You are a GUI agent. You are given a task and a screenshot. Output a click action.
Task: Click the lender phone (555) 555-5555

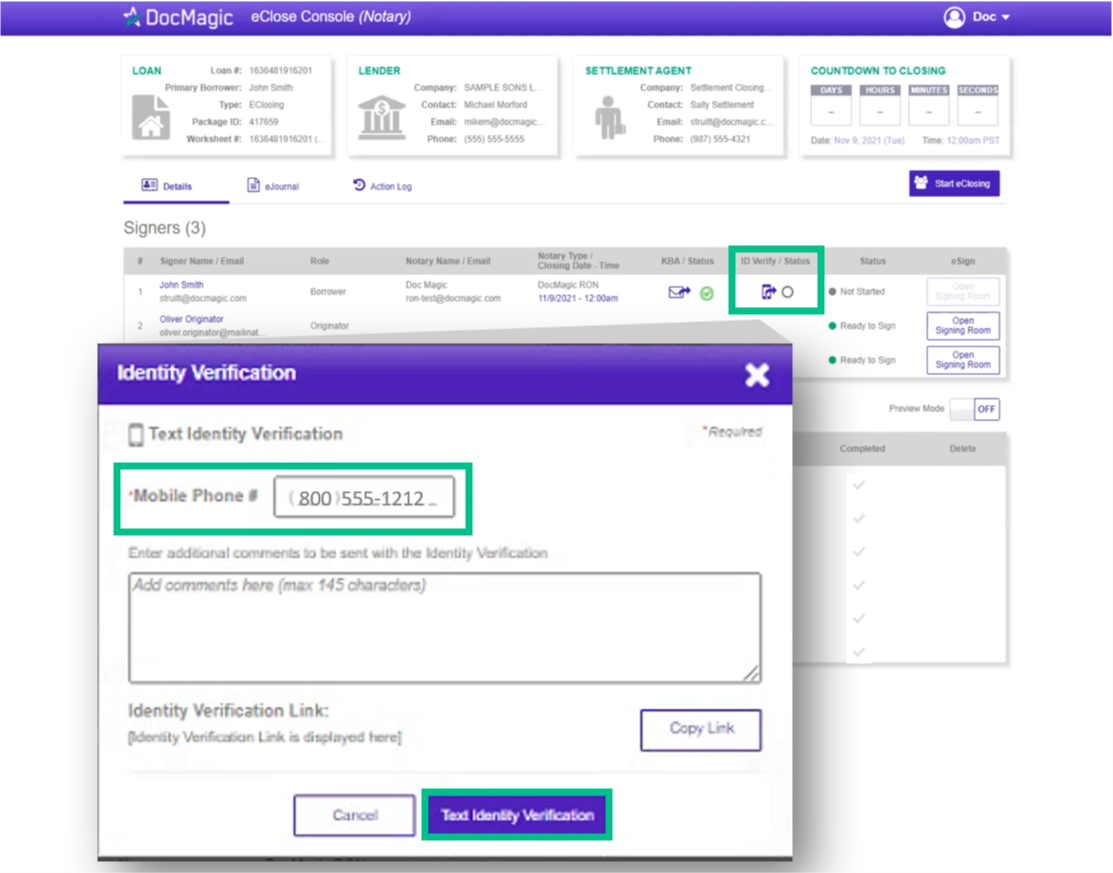point(494,139)
